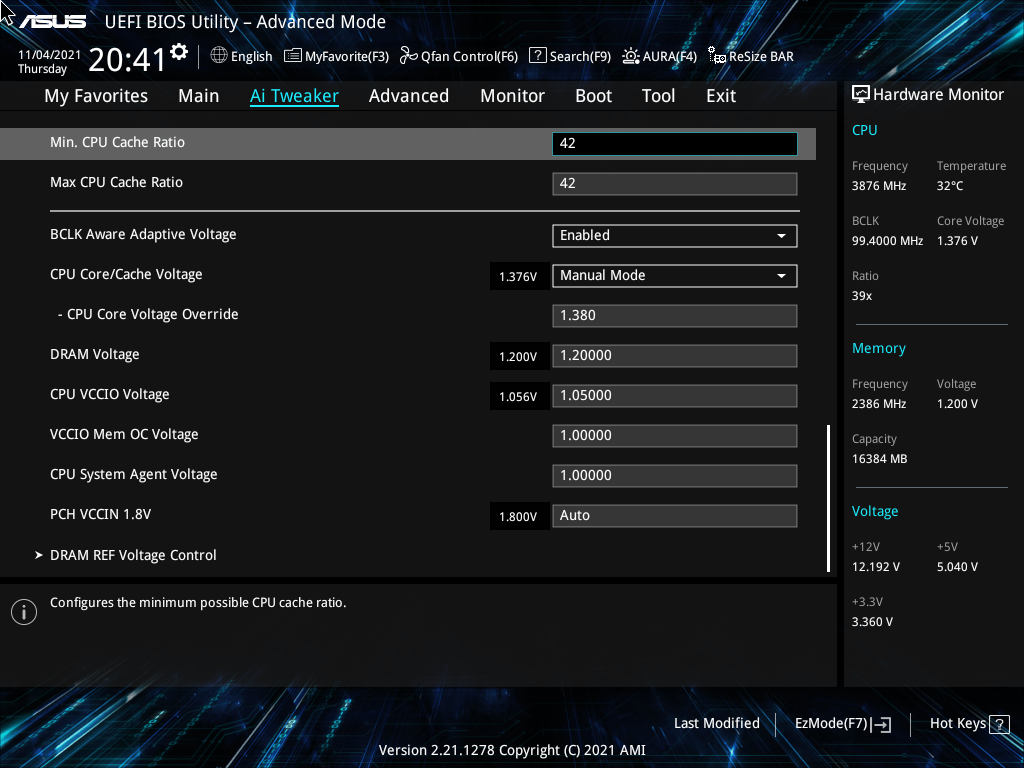Click the ReSize BAR icon
This screenshot has width=1024, height=768.
point(717,56)
